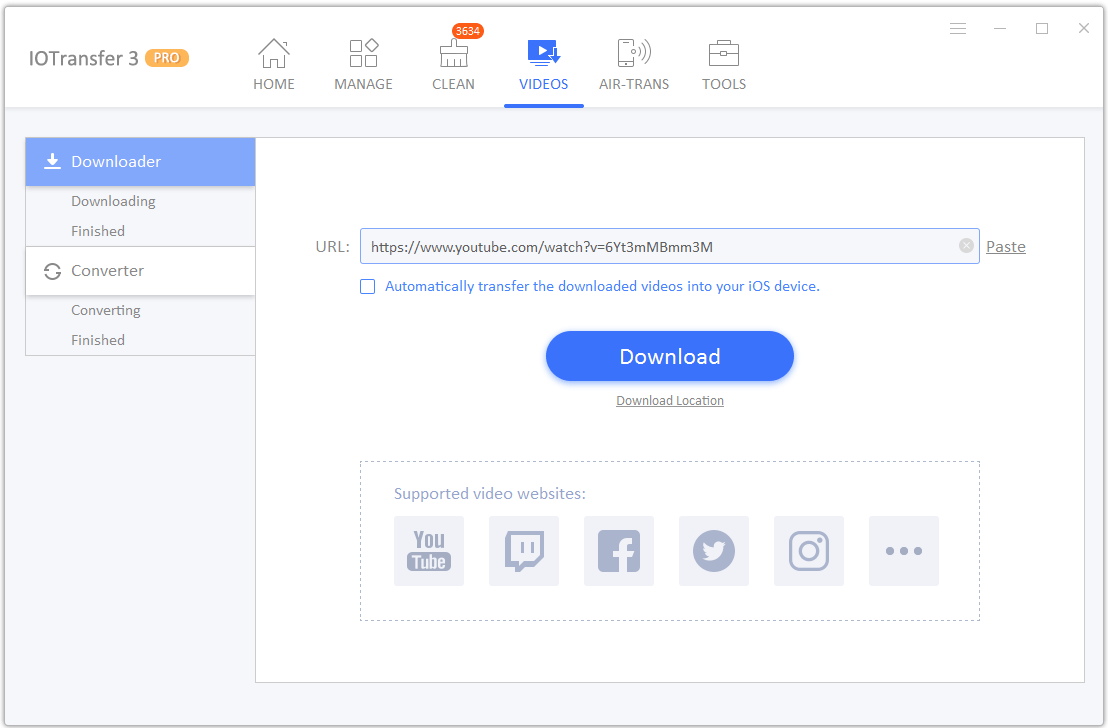Clear the URL field with the x icon
The width and height of the screenshot is (1108, 728).
pyautogui.click(x=966, y=245)
